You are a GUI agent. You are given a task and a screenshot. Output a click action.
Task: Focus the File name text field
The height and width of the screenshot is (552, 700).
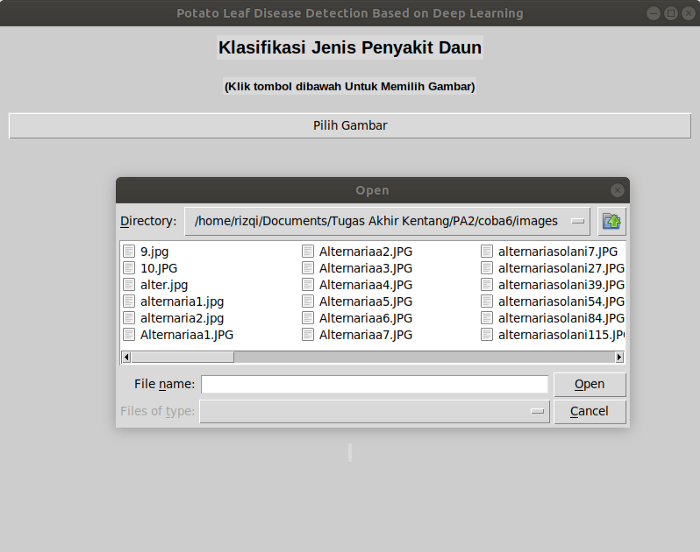pos(374,384)
